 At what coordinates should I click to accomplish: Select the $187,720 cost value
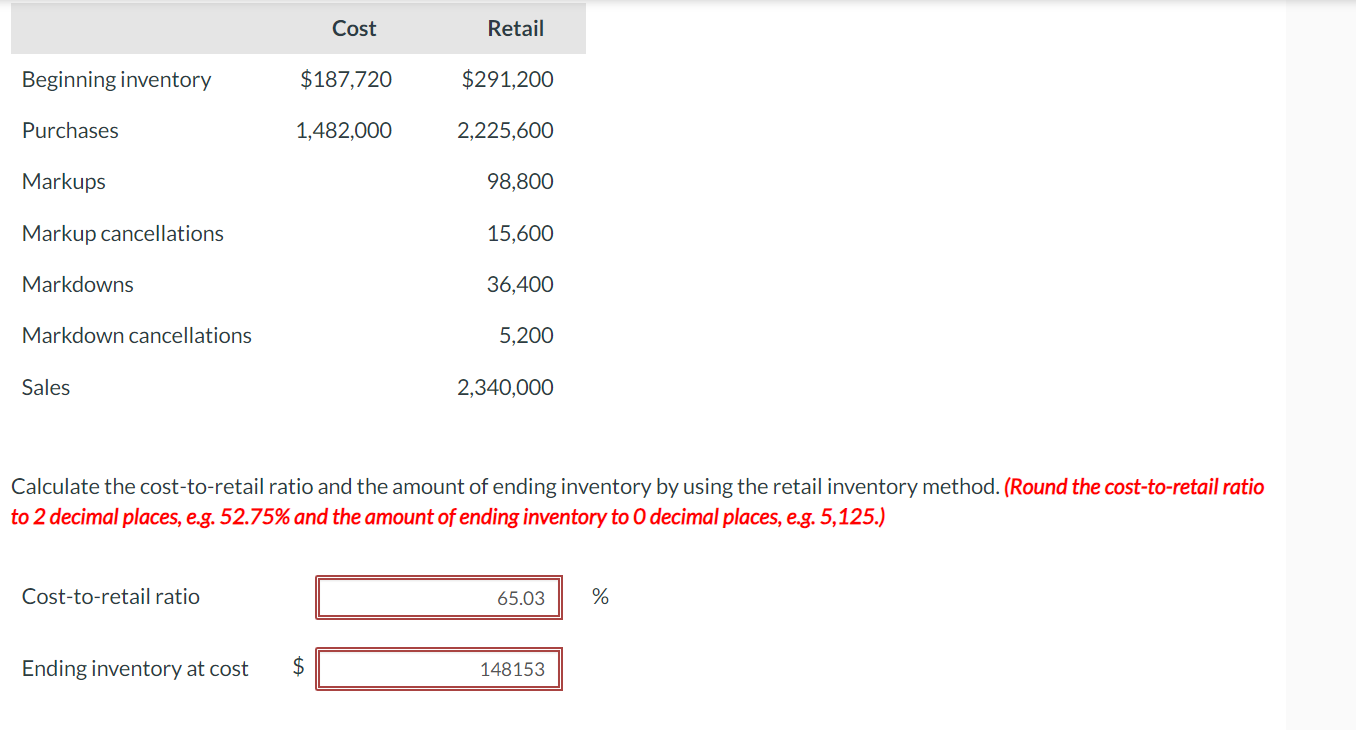tap(345, 79)
